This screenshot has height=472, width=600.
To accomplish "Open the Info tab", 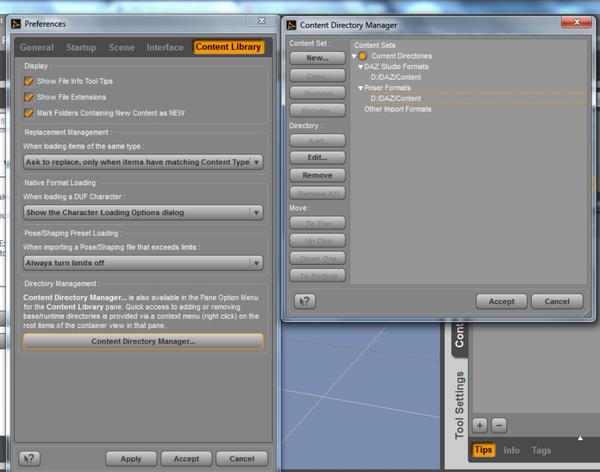I will (511, 450).
